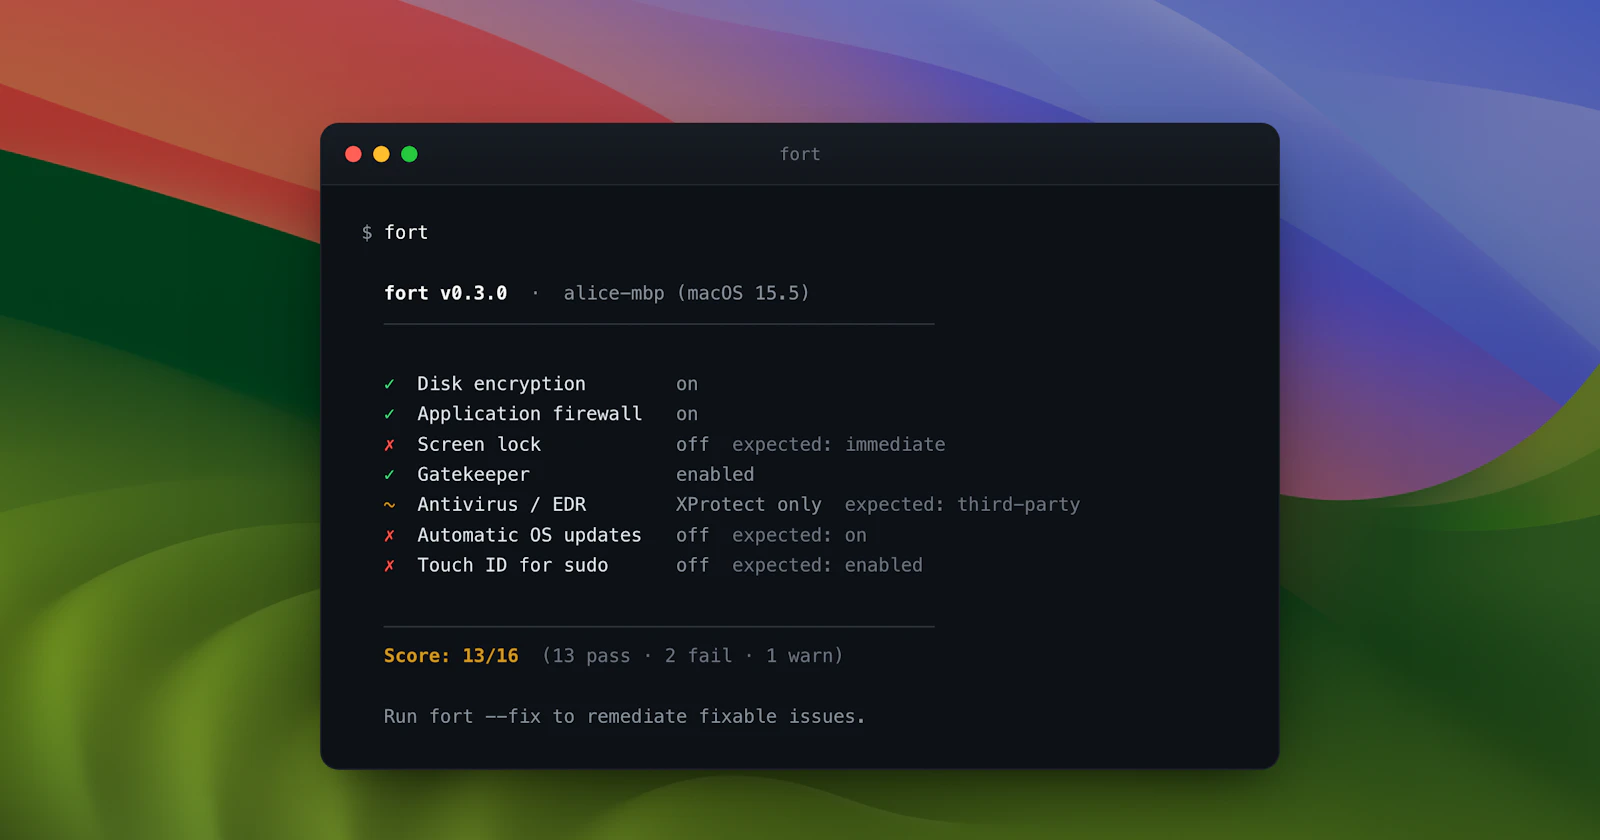Click 'expected: third-party' on the Antivirus row
Image resolution: width=1600 pixels, height=840 pixels.
coord(962,505)
